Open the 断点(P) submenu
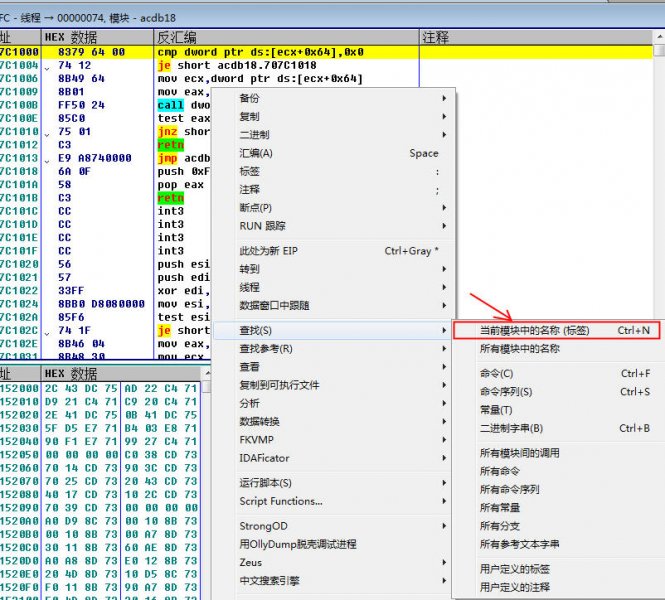This screenshot has width=665, height=600. point(333,207)
